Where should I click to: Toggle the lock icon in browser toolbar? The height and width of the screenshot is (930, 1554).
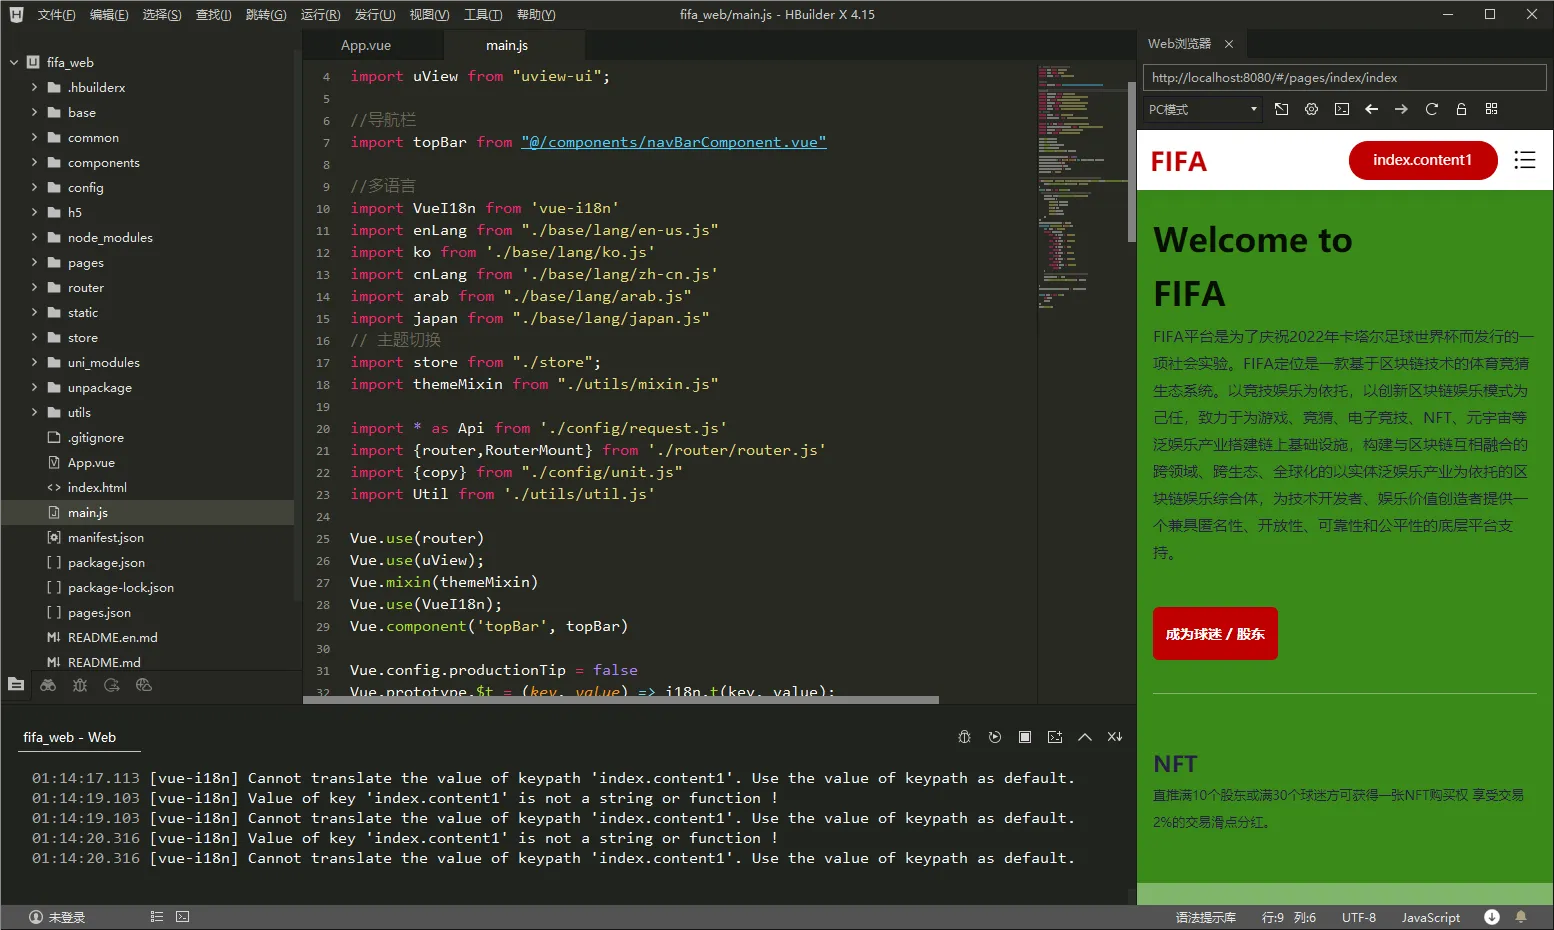point(1461,109)
